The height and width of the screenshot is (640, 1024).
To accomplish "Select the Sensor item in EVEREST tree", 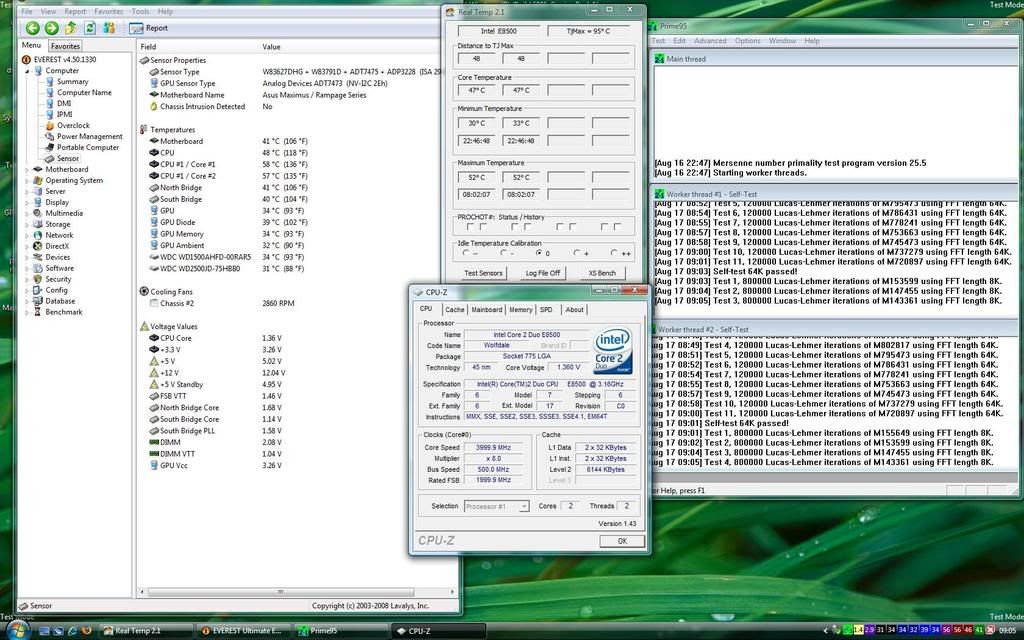I will 63,159.
